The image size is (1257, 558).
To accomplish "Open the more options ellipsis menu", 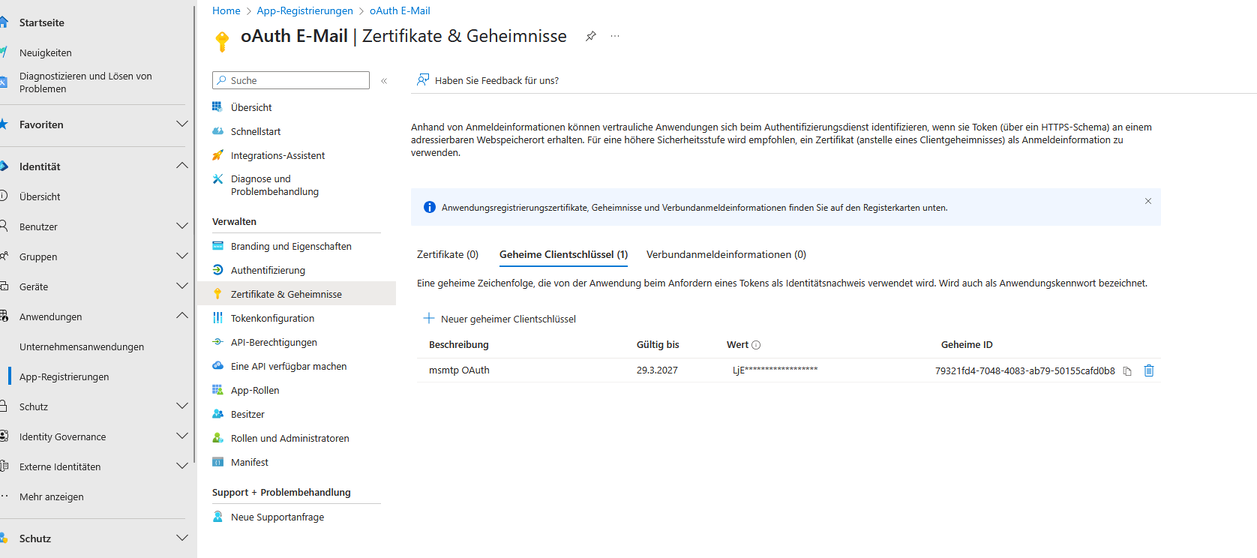I will tap(615, 37).
